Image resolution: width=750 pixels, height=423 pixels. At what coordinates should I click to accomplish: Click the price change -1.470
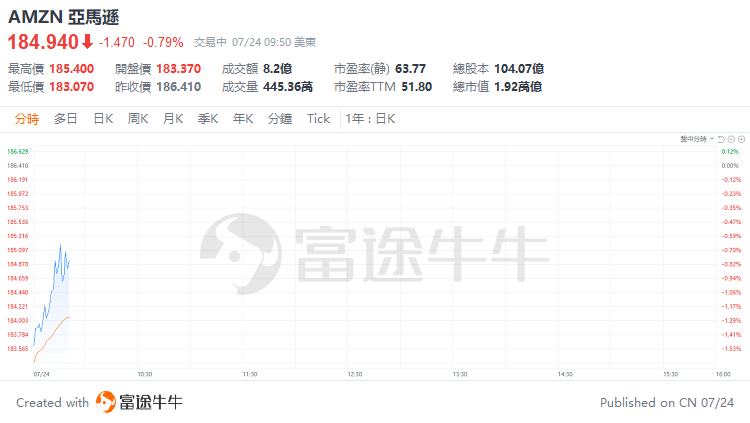point(117,43)
